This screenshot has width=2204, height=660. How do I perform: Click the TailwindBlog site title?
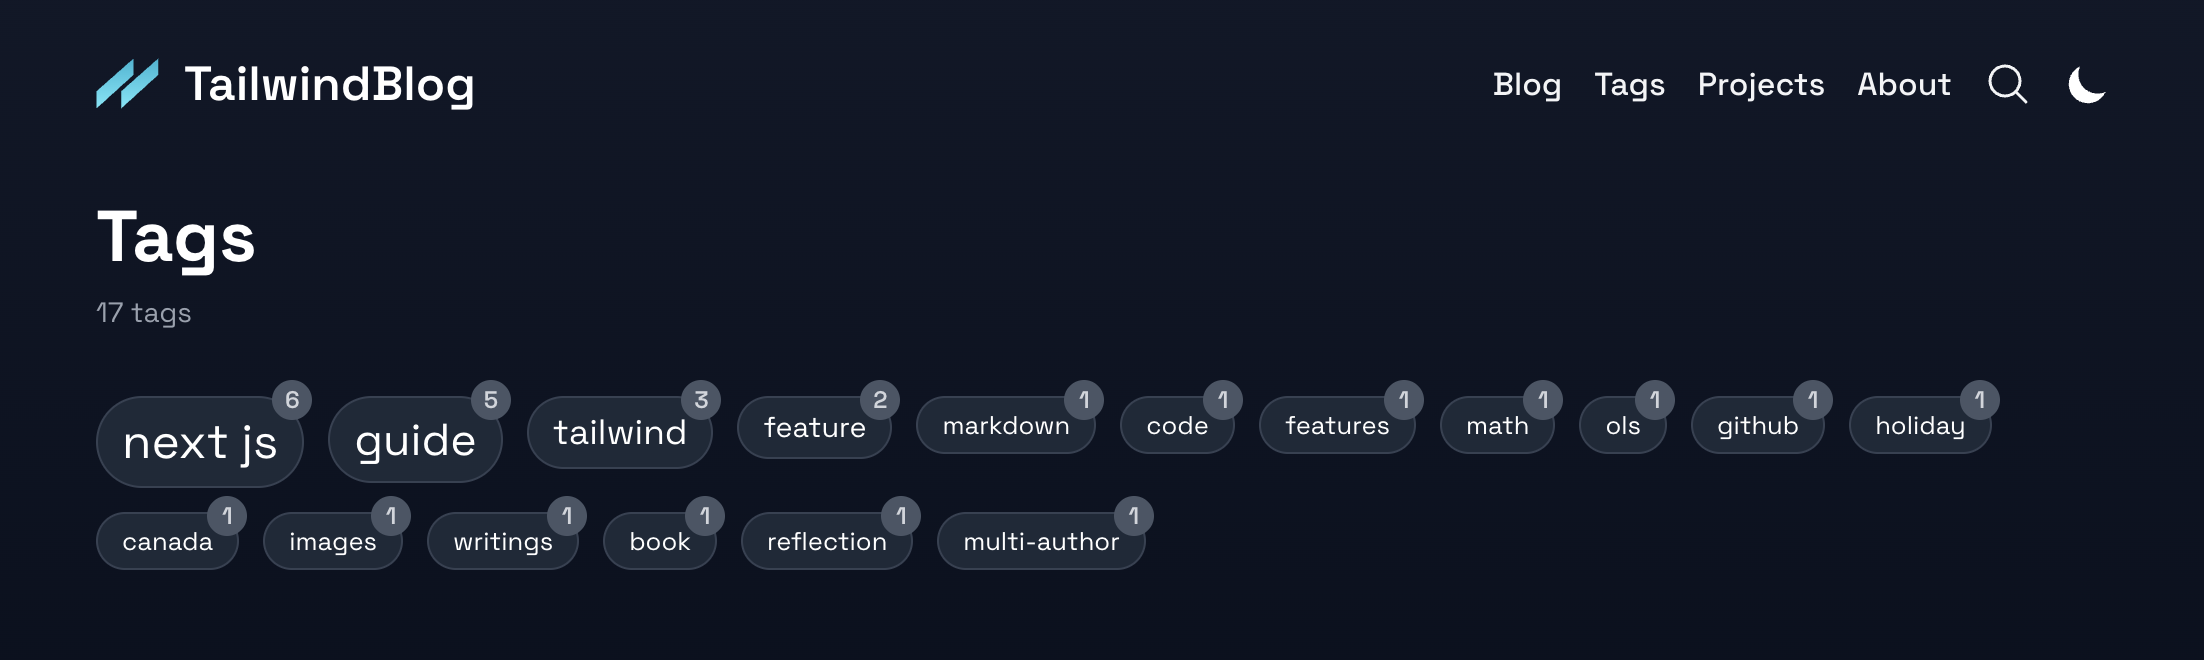click(329, 84)
